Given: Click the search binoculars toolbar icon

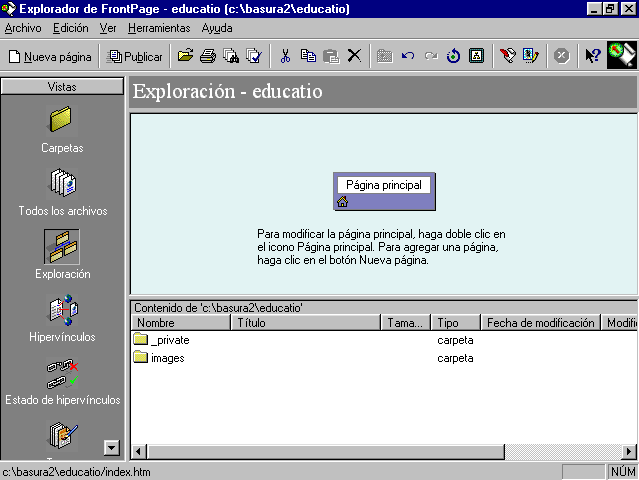Looking at the screenshot, I should (231, 56).
